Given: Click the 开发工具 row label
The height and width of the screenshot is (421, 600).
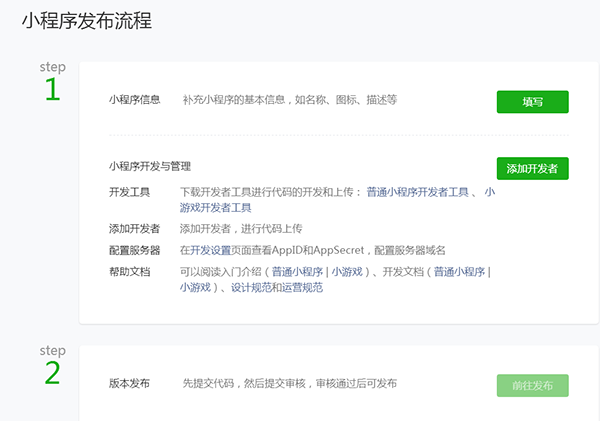Looking at the screenshot, I should tap(129, 192).
